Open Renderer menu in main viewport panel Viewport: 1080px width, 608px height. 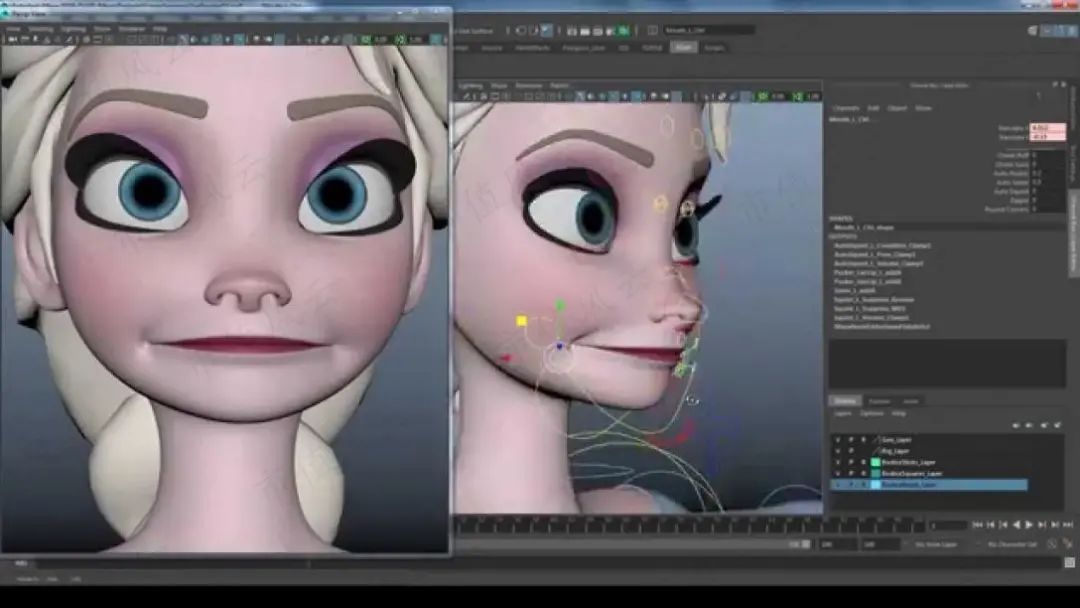529,85
